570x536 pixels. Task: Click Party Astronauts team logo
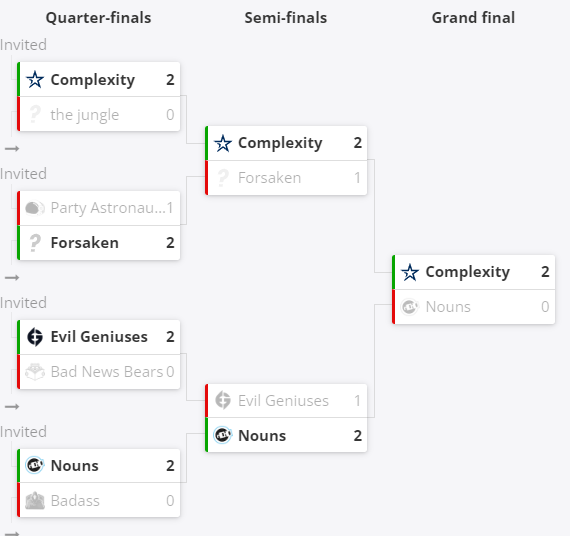click(x=35, y=208)
